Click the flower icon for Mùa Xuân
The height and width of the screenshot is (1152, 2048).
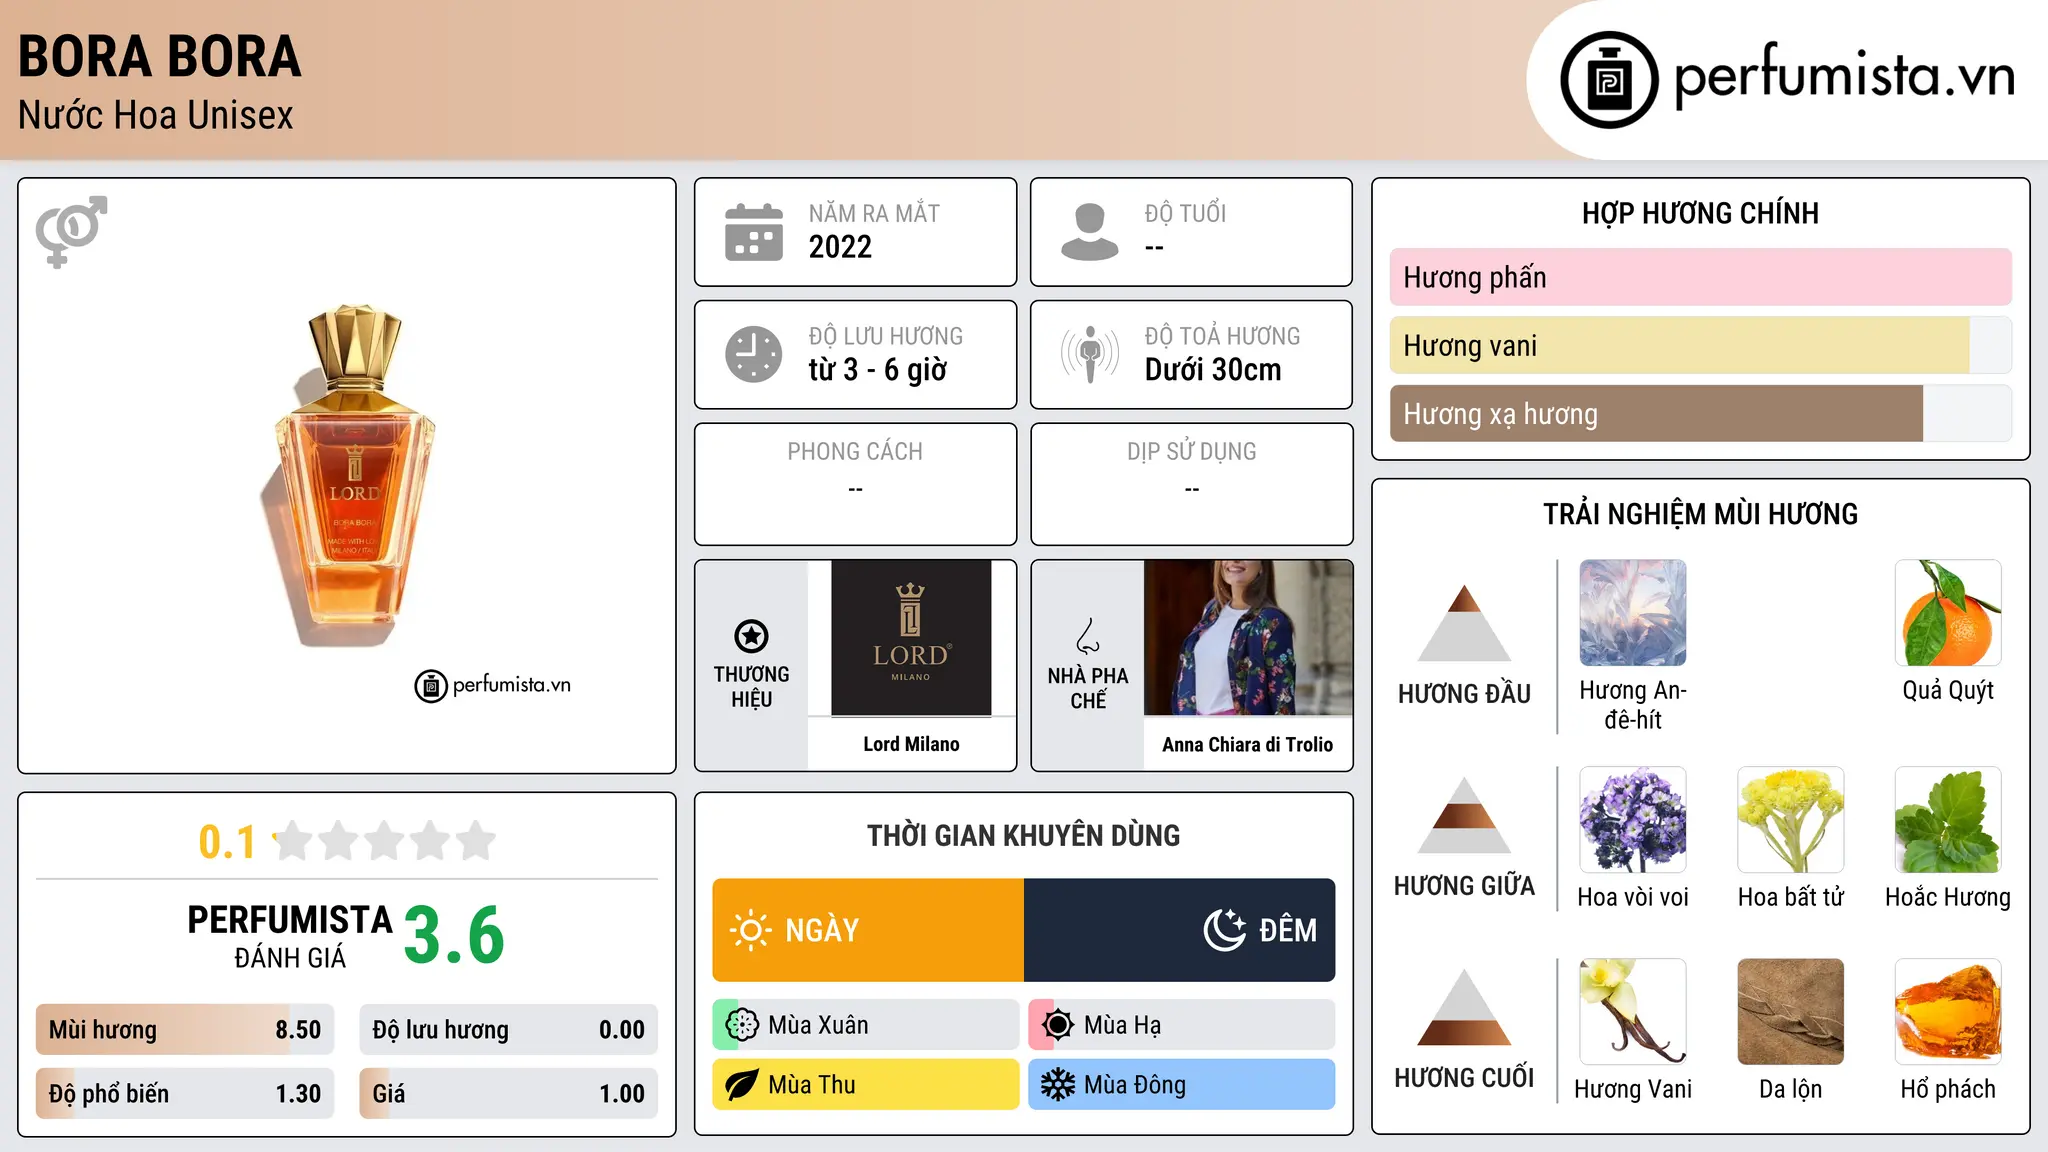(x=742, y=1025)
